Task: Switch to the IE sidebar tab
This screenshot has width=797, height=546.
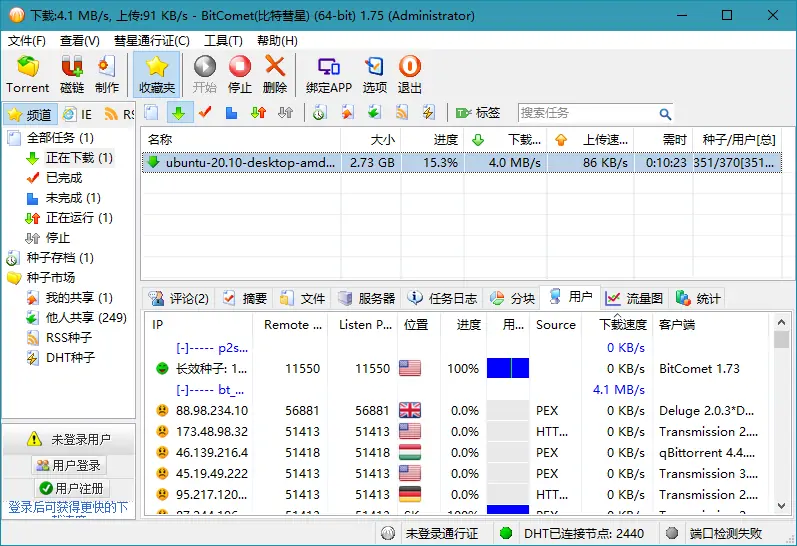Action: (78, 115)
